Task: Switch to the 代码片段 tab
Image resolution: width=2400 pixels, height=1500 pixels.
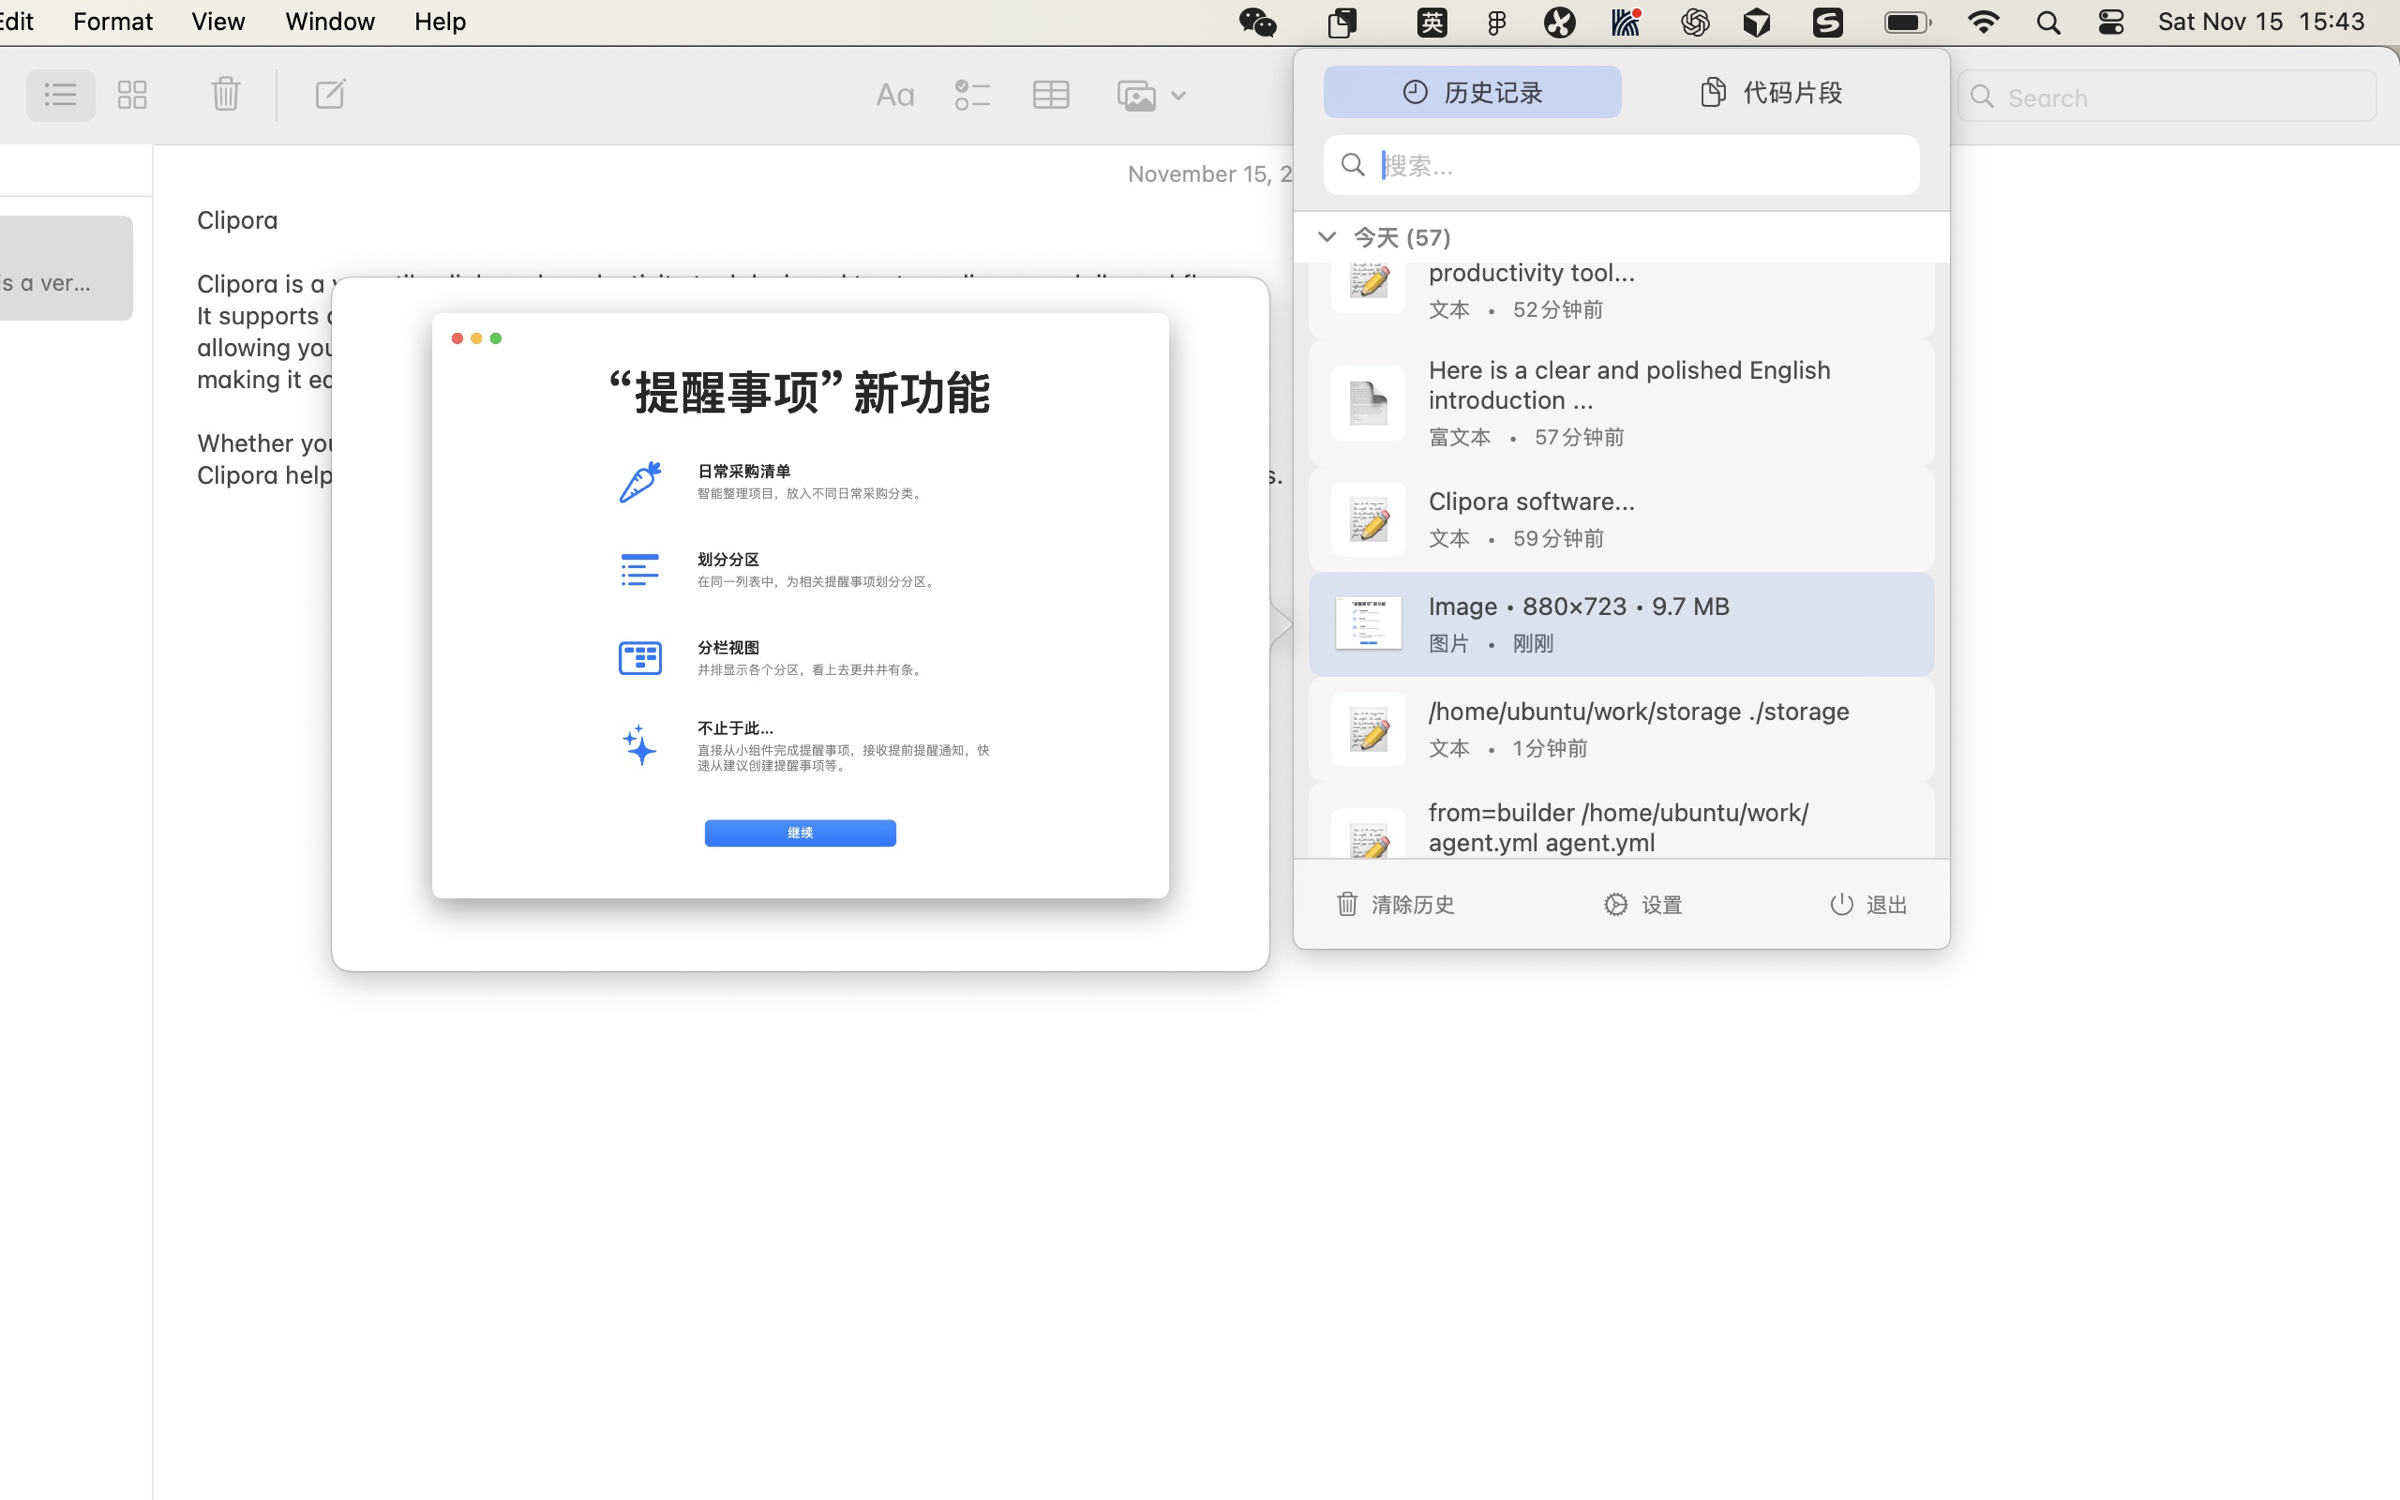Action: 1771,93
